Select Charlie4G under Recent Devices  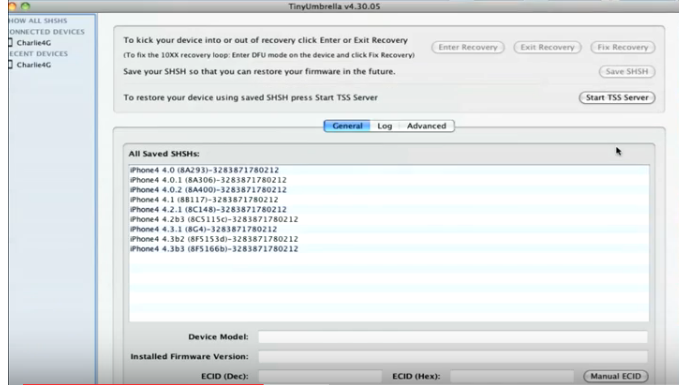point(33,65)
